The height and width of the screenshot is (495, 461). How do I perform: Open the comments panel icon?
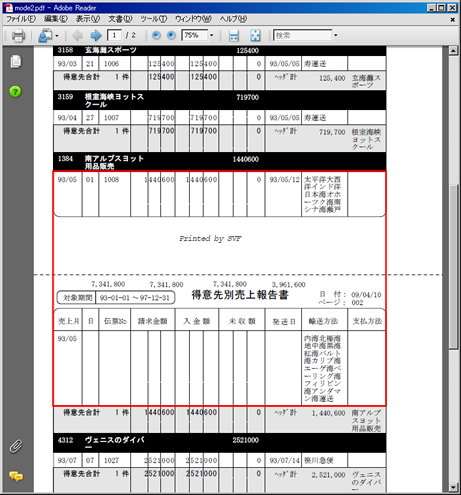pos(16,476)
